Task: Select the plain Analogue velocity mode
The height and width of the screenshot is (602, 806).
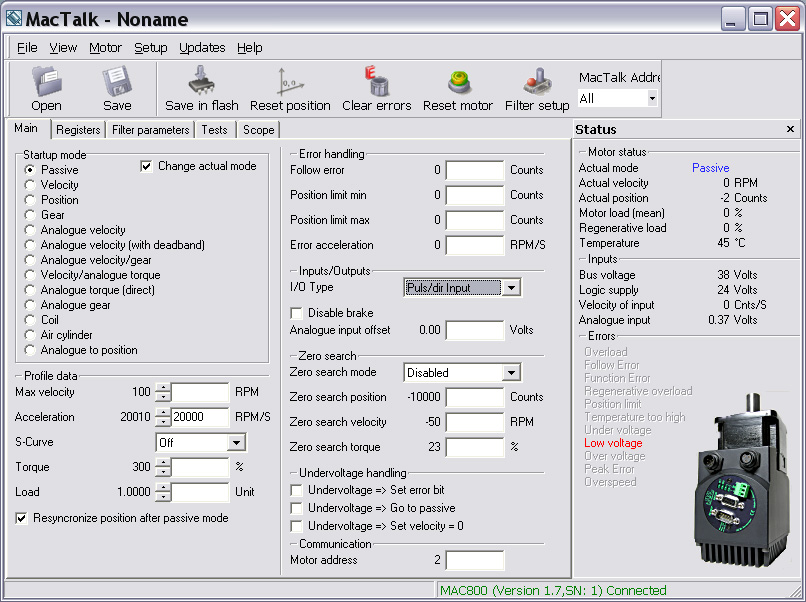Action: [30, 230]
